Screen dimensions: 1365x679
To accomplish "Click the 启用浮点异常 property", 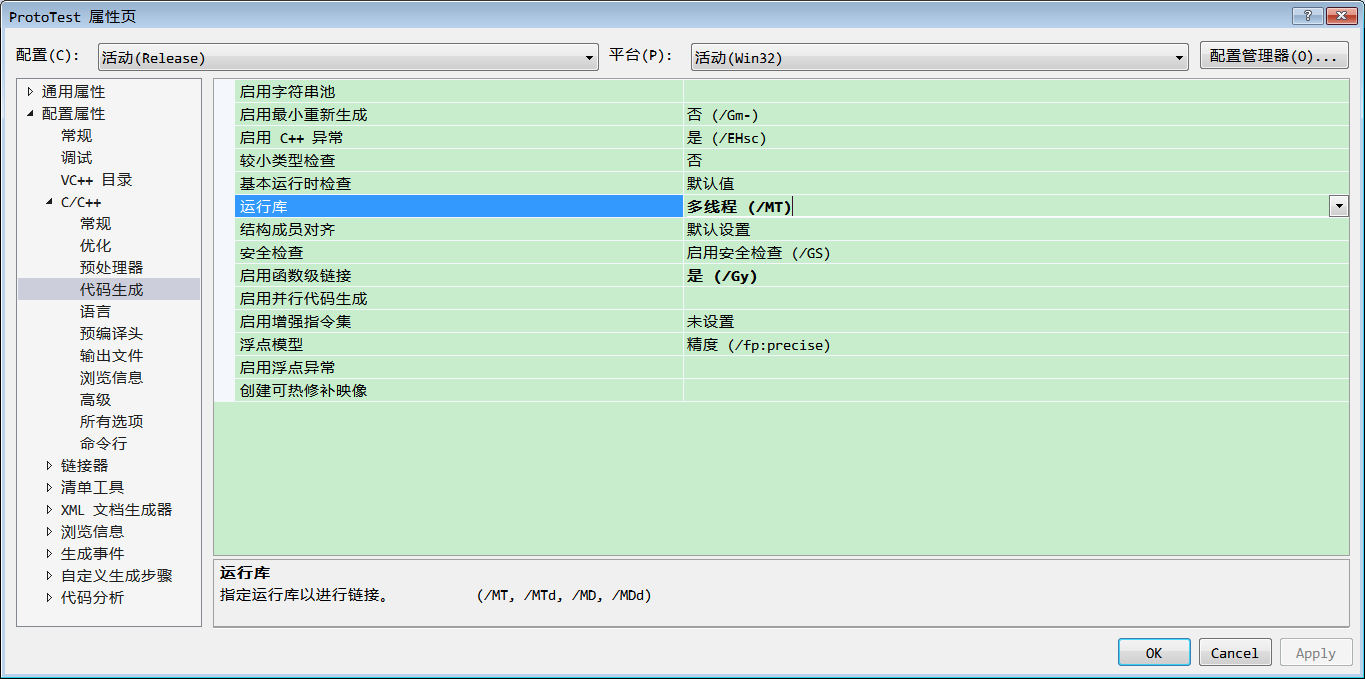I will [x=459, y=368].
